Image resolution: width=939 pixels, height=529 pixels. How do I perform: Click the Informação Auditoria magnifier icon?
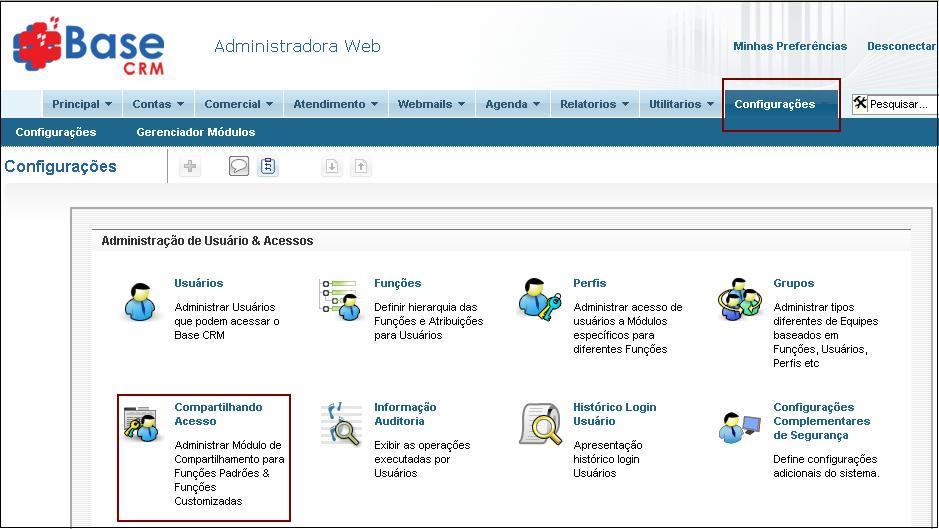(x=341, y=424)
